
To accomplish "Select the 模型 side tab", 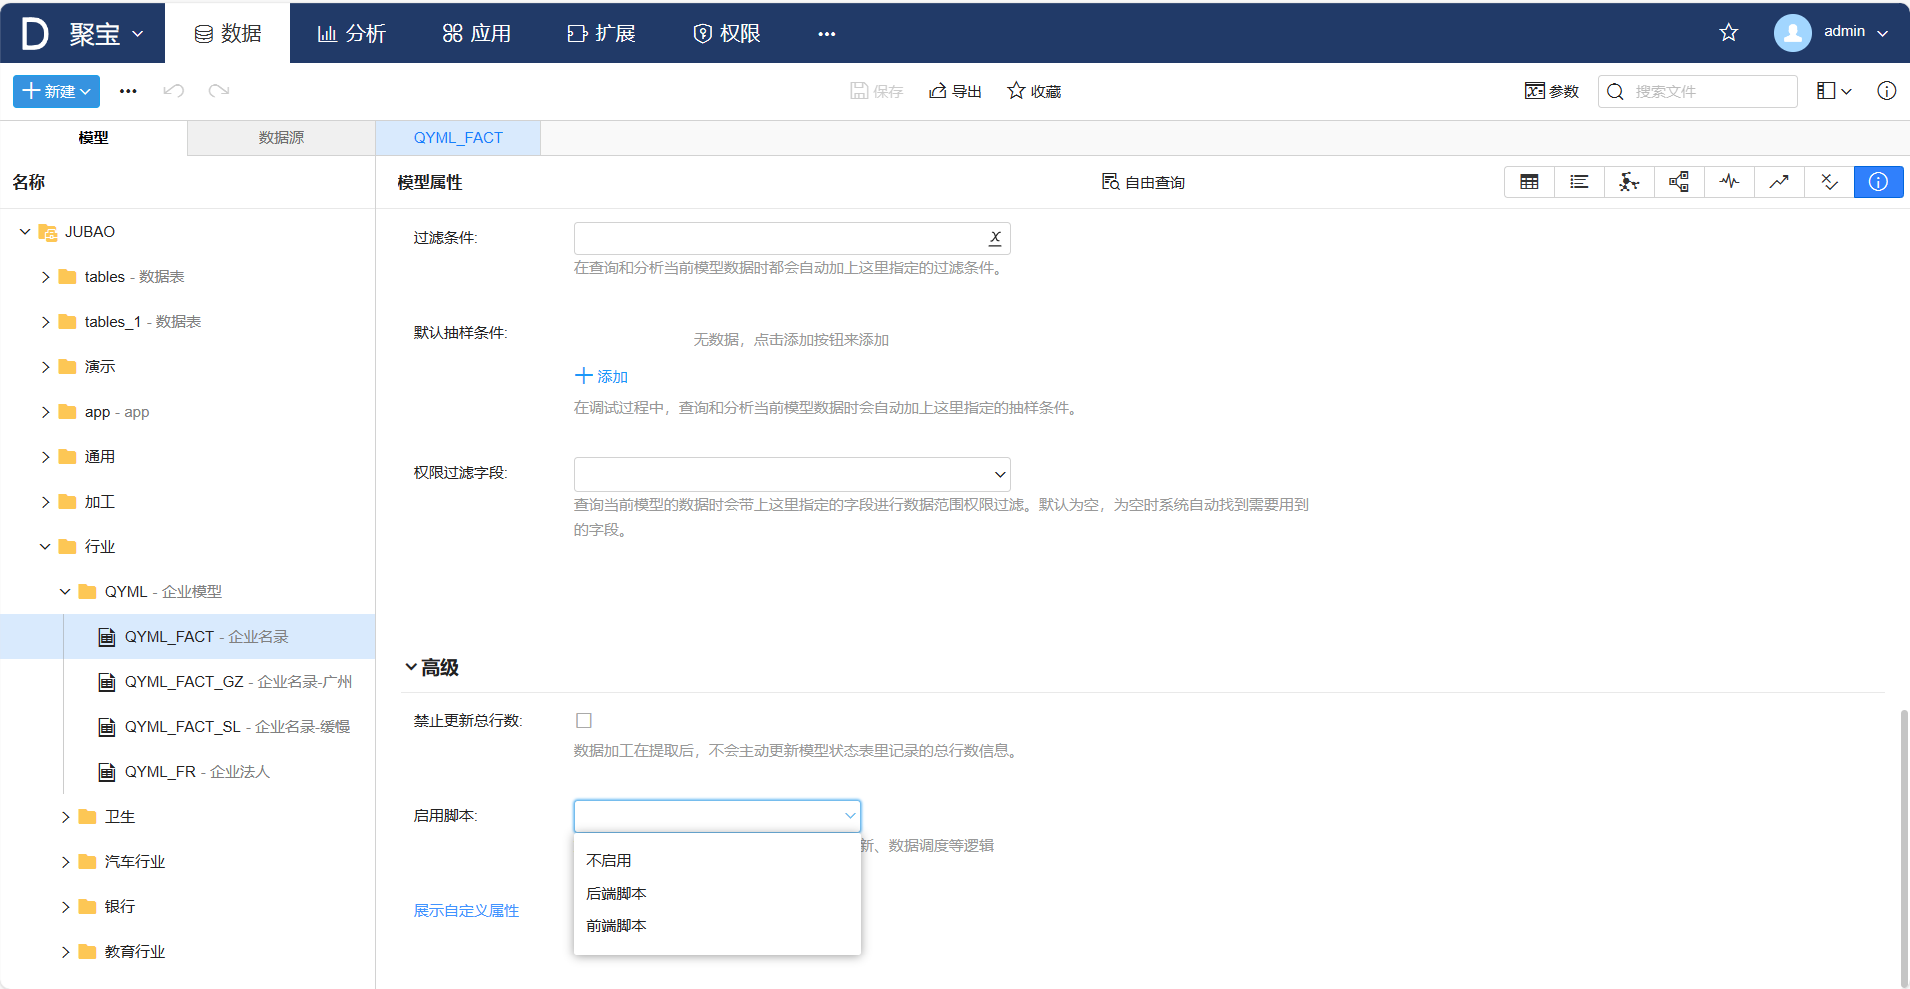I will 93,138.
